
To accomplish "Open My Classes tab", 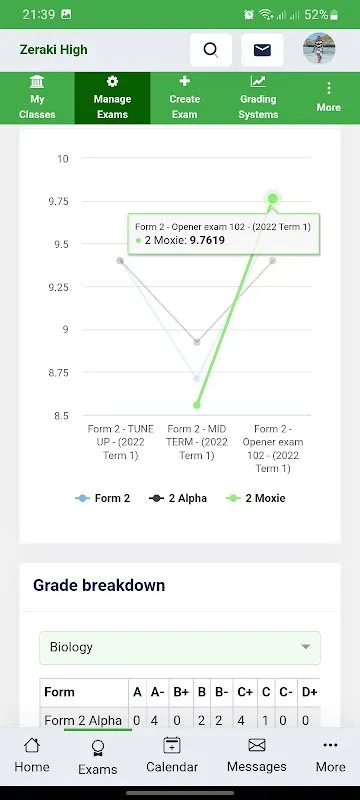I will coord(37,98).
